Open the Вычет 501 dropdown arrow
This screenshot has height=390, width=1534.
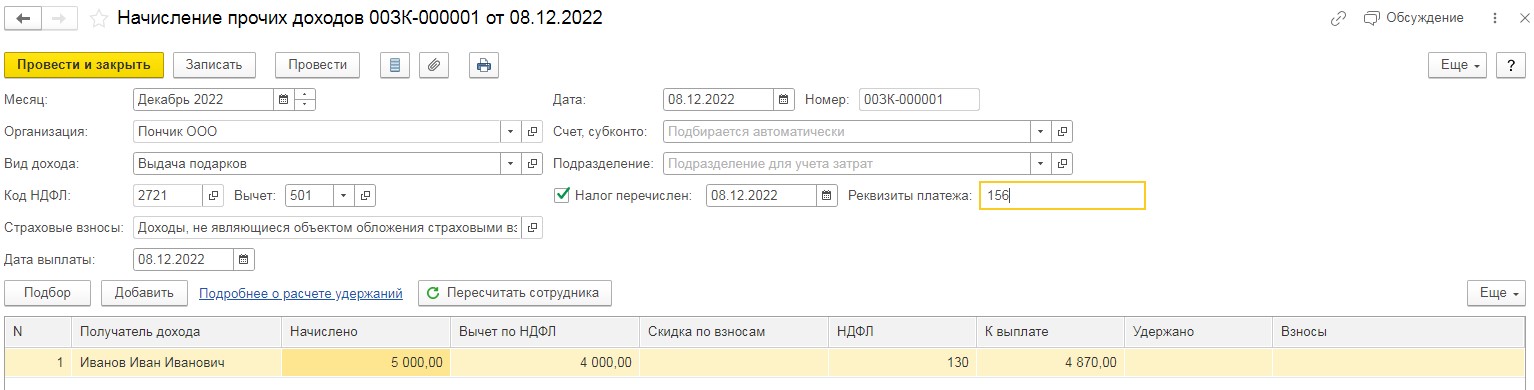[344, 196]
